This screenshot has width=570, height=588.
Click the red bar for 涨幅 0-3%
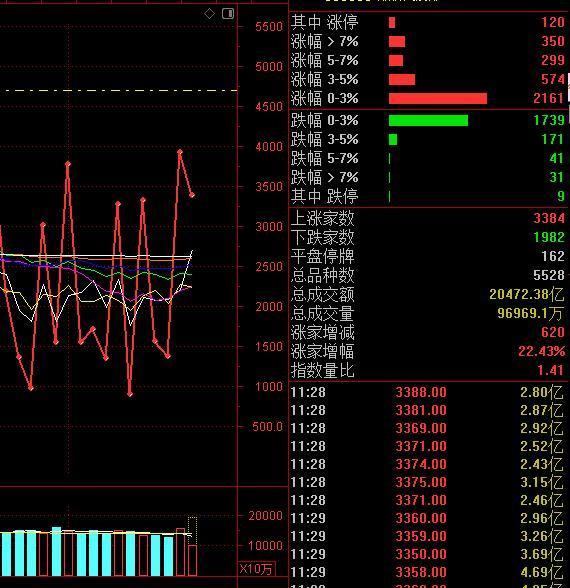tap(438, 99)
